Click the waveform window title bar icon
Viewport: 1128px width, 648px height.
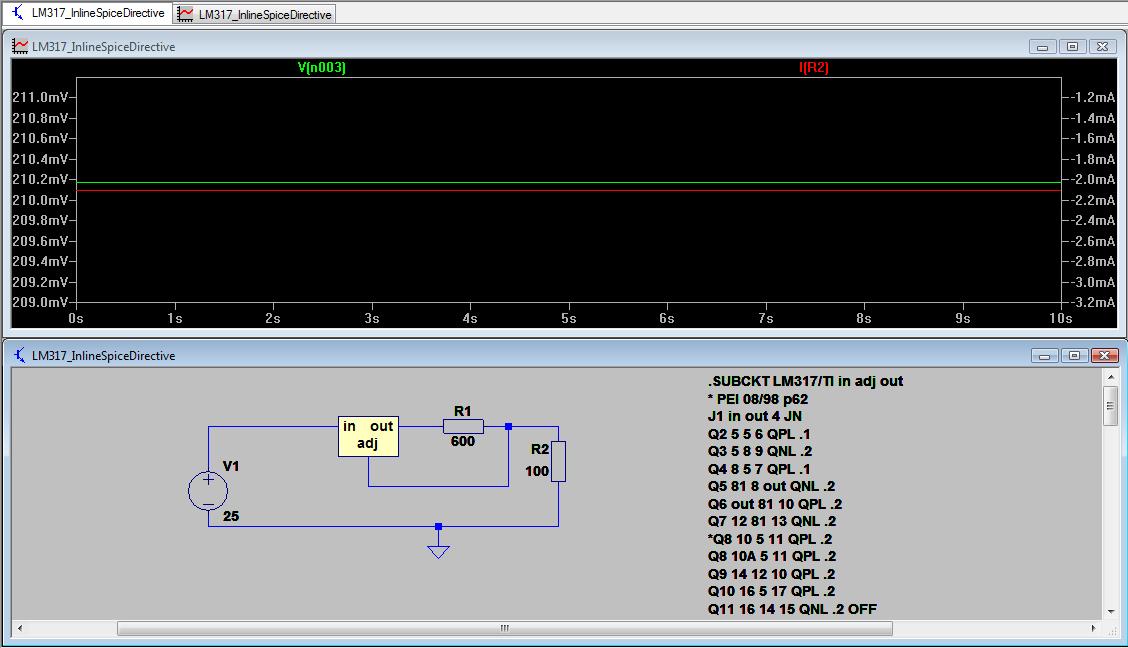click(x=19, y=47)
